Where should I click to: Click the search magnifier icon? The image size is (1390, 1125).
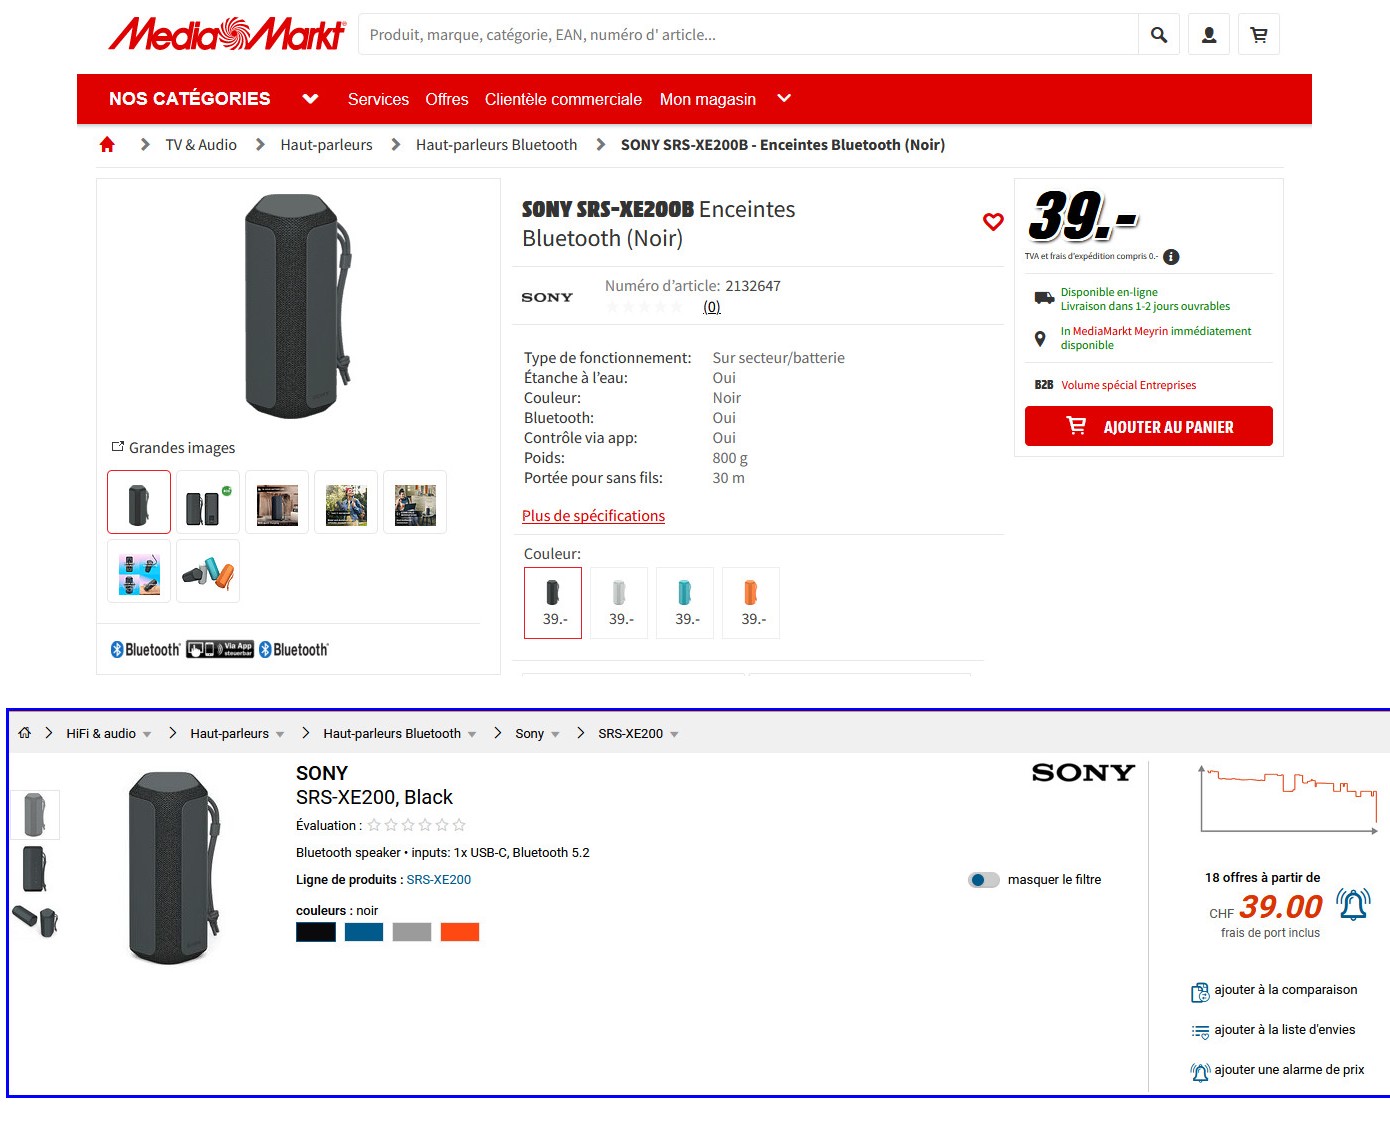point(1159,35)
